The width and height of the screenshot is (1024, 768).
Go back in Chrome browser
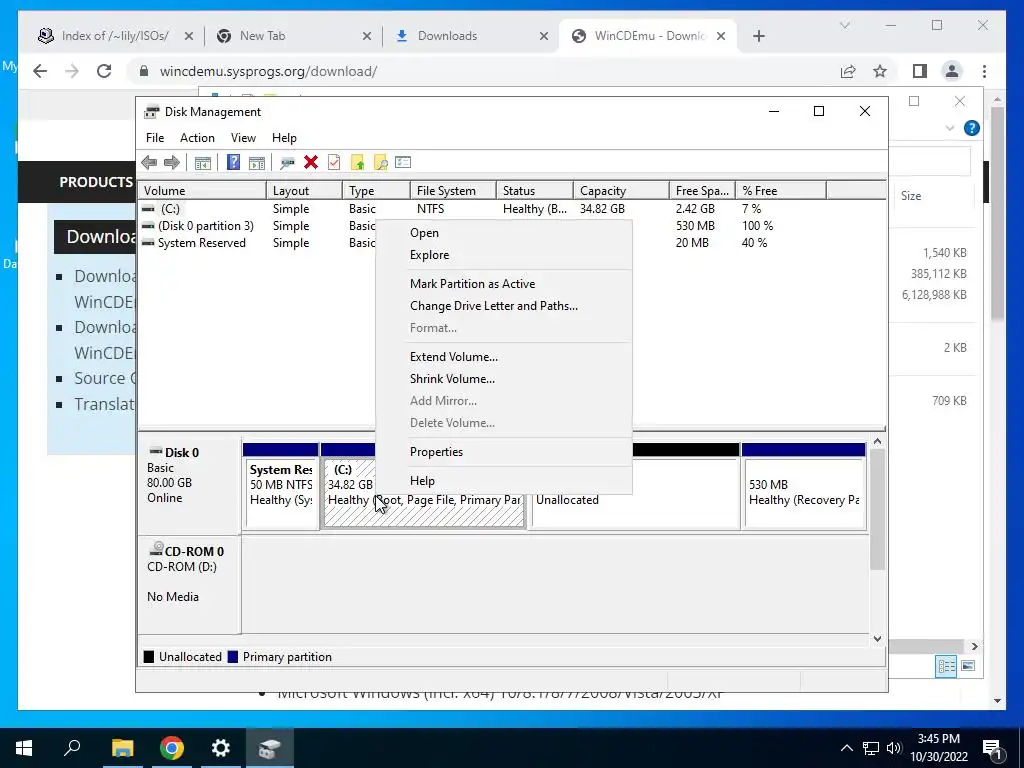[40, 71]
